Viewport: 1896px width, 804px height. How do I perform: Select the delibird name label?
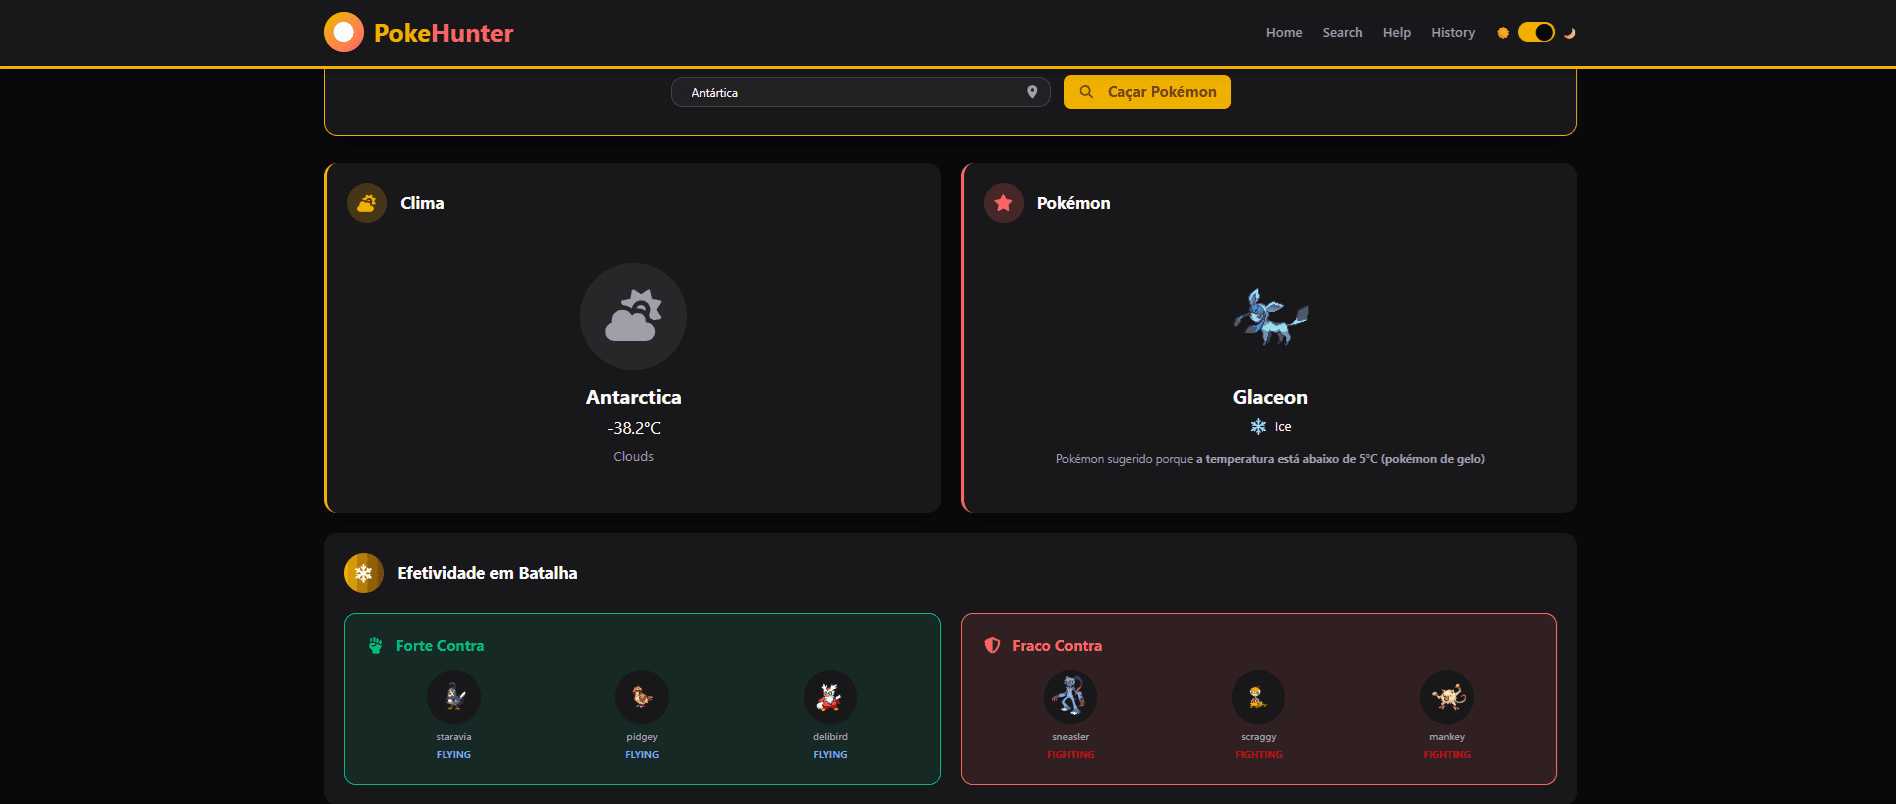coord(830,737)
